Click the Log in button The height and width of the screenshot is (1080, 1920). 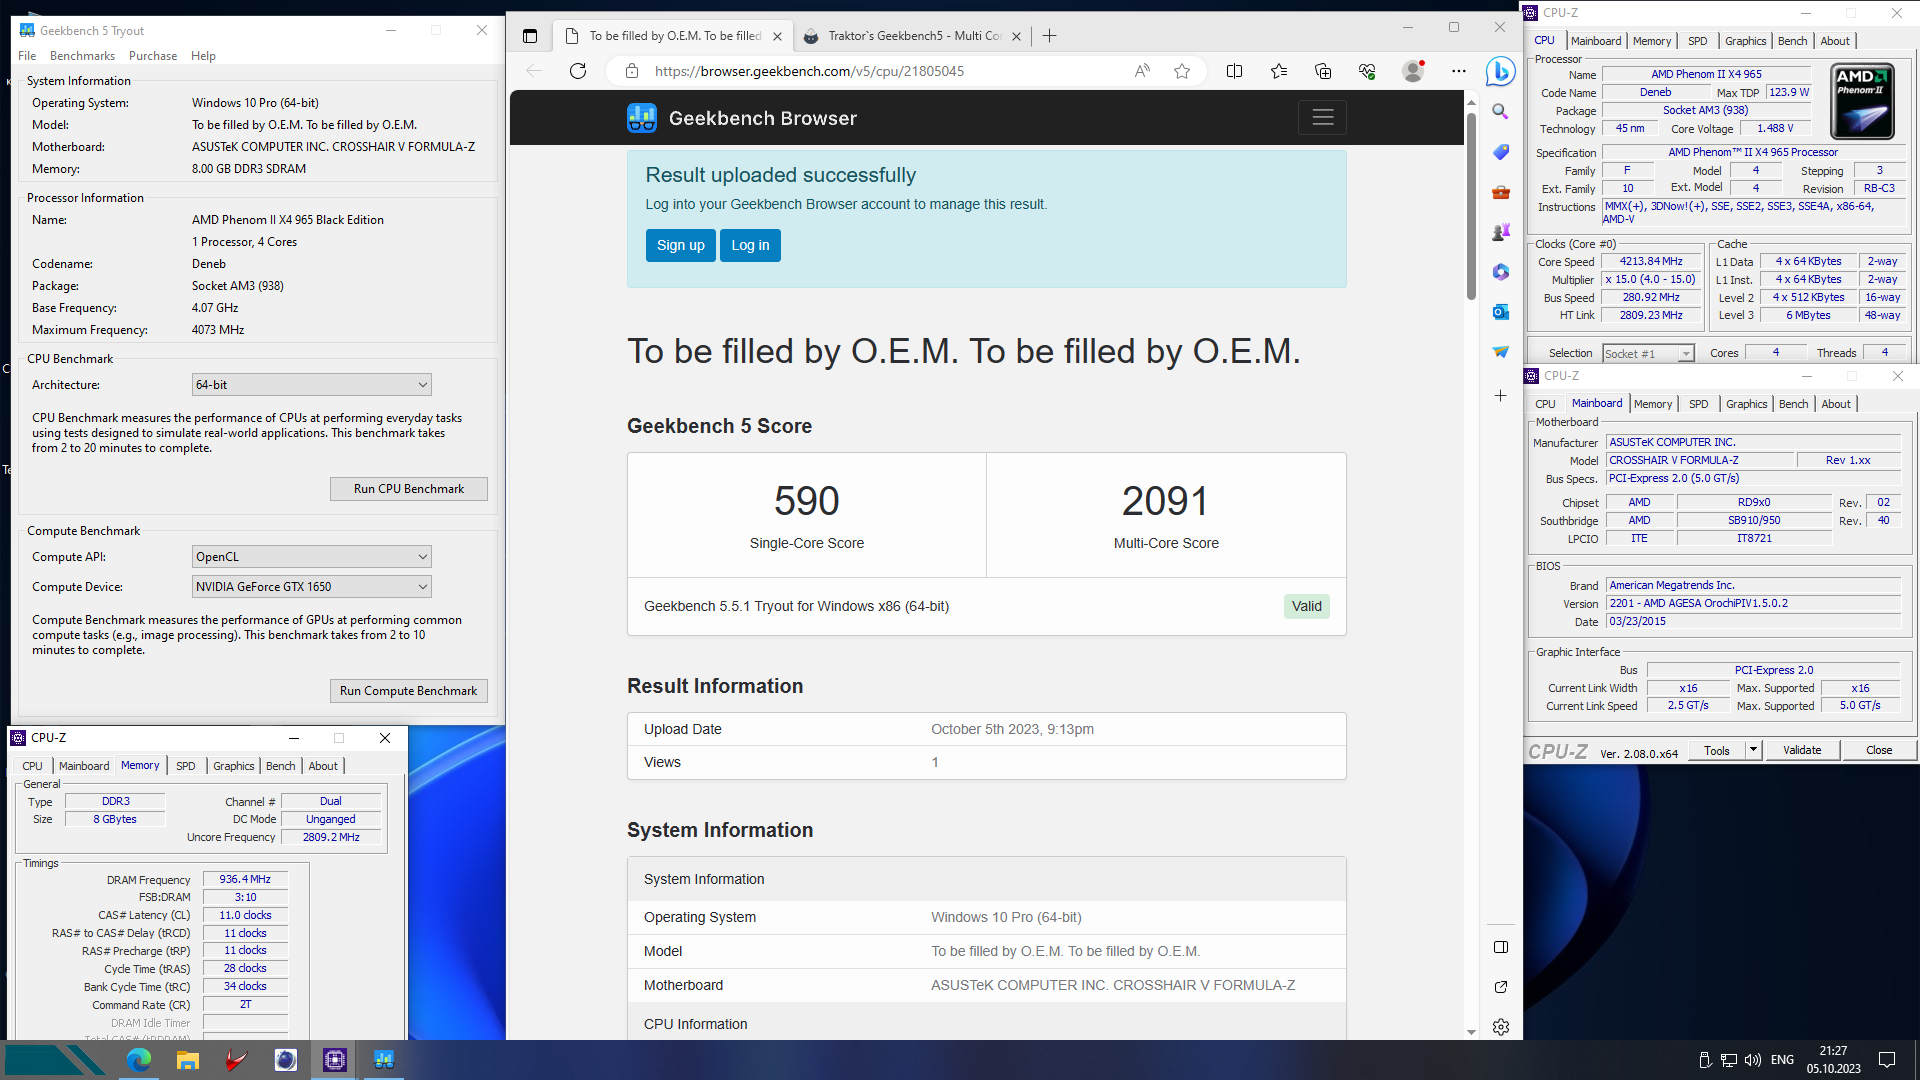point(750,245)
